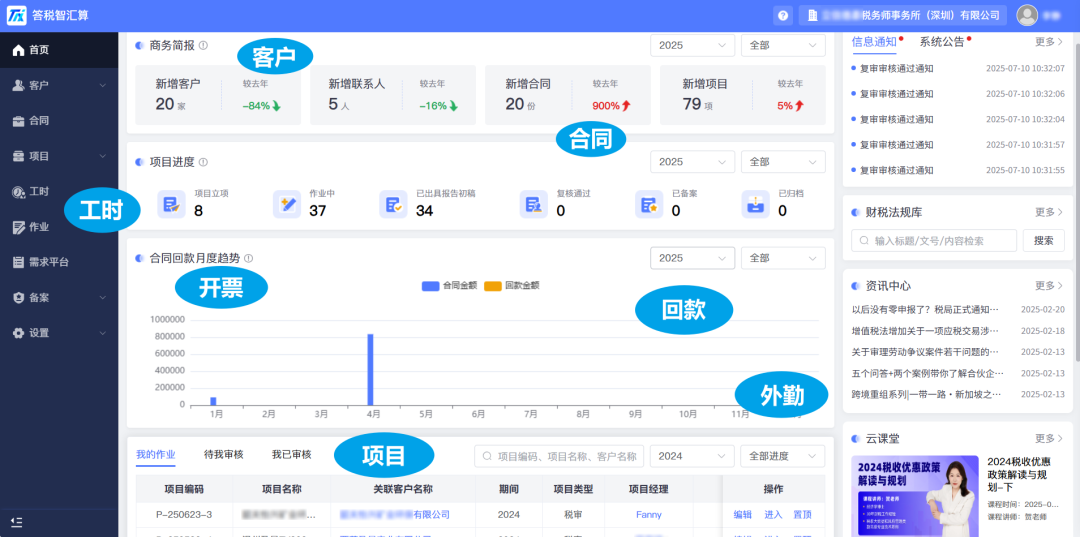Screen dimensions: 1080x537
Task: Click the 关联客户名称 link ending 有限公司
Action: point(395,514)
